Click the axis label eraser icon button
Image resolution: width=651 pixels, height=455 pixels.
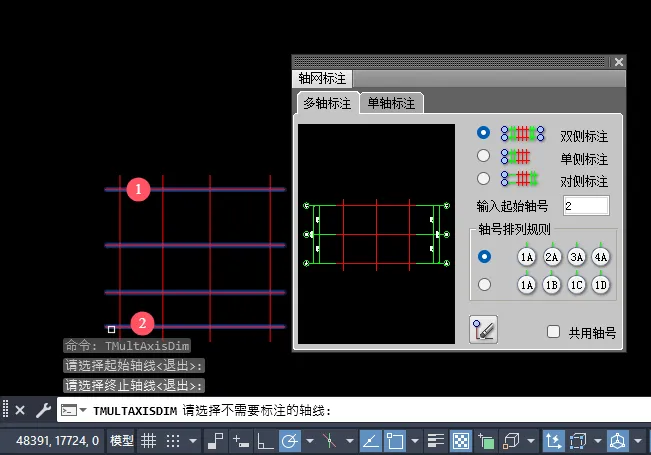pyautogui.click(x=483, y=329)
